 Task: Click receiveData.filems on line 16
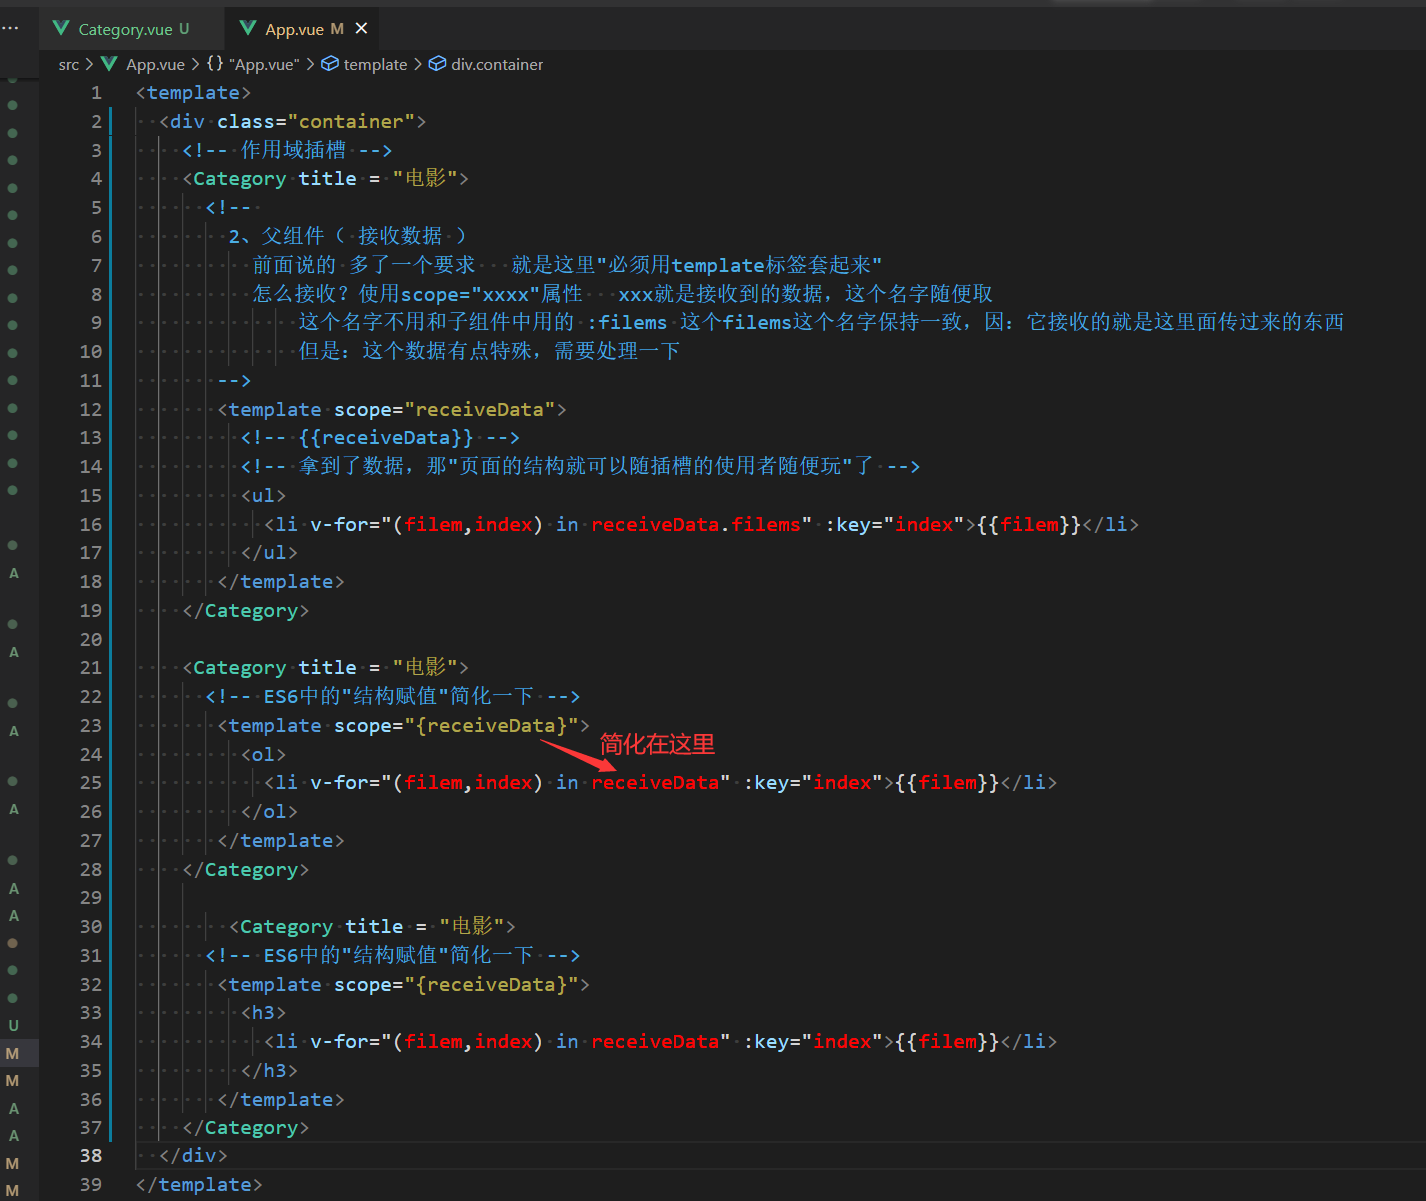pos(696,525)
